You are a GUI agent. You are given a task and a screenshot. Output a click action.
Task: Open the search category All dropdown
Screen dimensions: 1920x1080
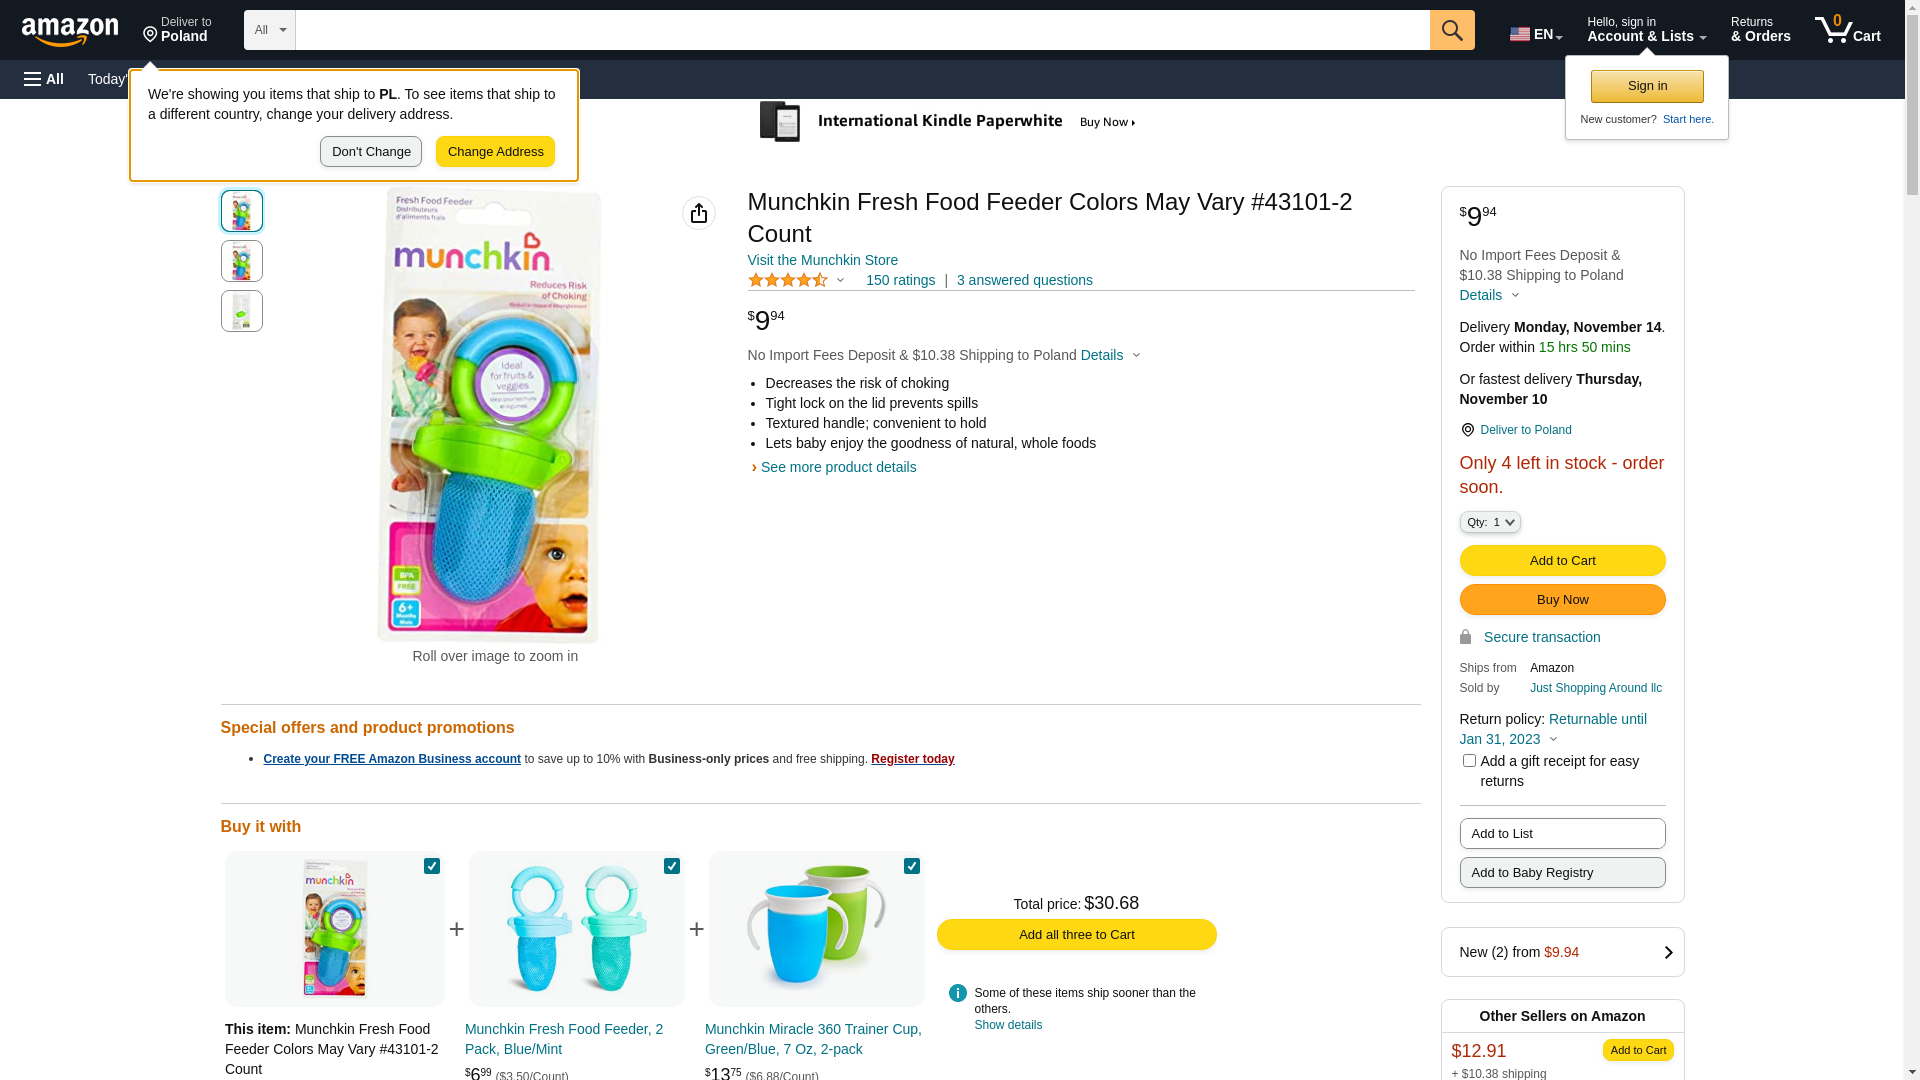point(269,30)
